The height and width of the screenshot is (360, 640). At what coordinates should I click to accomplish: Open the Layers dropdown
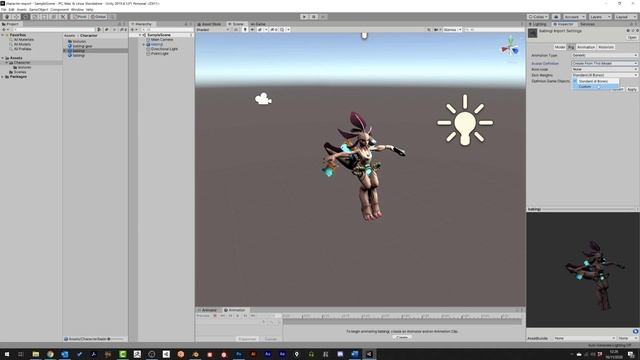click(x=599, y=17)
